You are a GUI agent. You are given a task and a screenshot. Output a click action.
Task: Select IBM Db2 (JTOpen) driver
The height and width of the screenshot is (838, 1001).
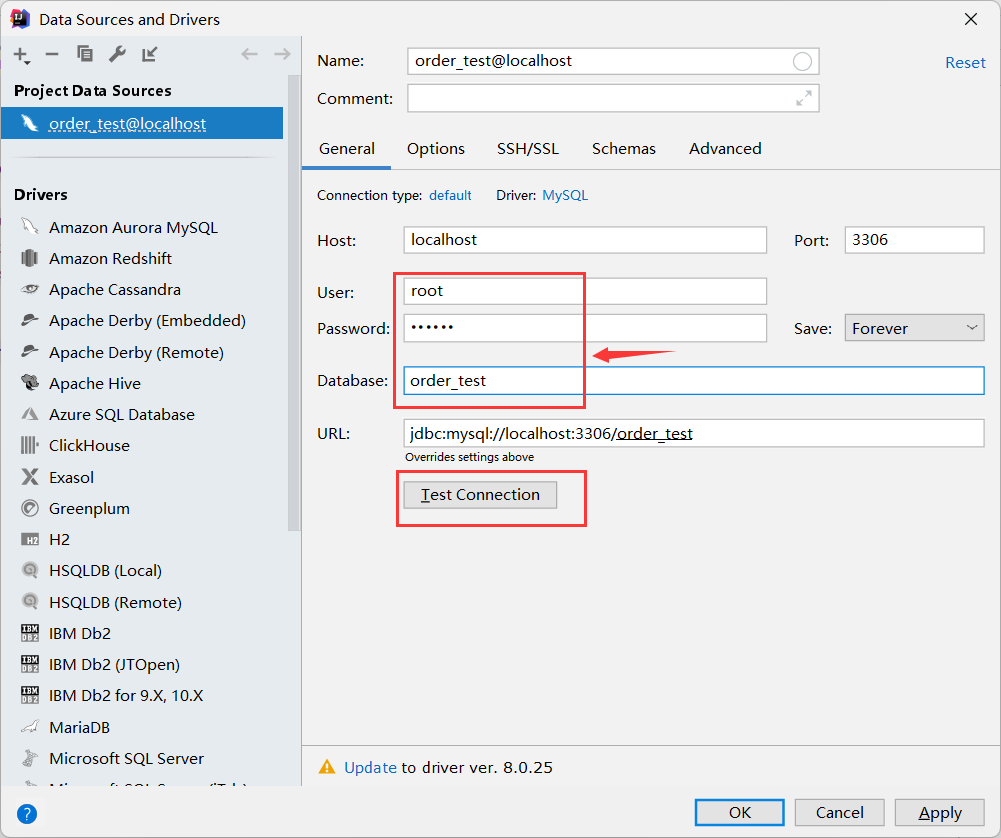(x=114, y=664)
